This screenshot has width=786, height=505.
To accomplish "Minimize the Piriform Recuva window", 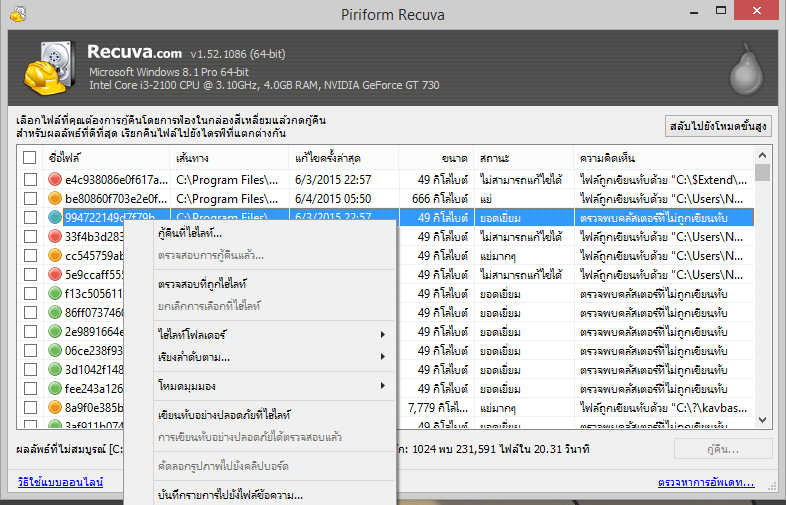I will pos(694,12).
